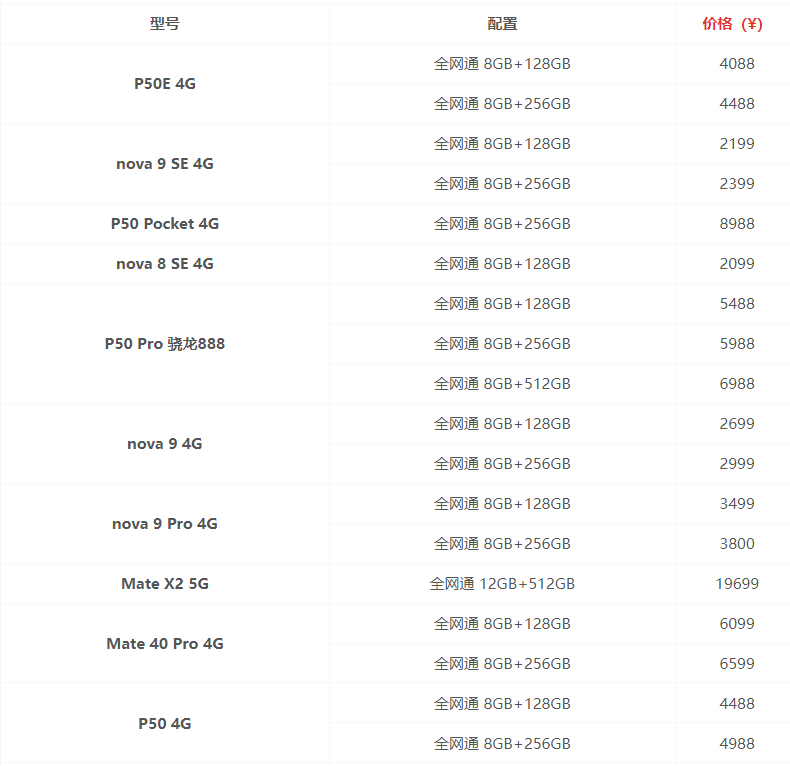Screen dimensions: 790x766
Task: Select the nova 9 SE 4G model cell
Action: (x=165, y=164)
